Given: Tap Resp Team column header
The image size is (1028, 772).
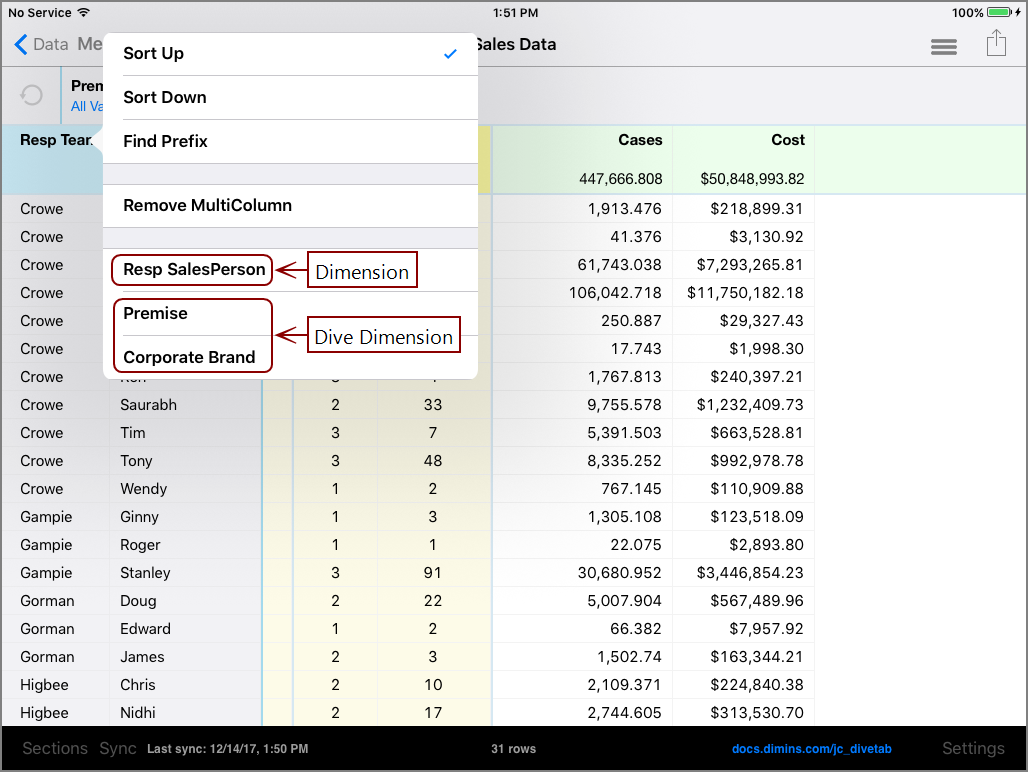Looking at the screenshot, I should tap(55, 140).
